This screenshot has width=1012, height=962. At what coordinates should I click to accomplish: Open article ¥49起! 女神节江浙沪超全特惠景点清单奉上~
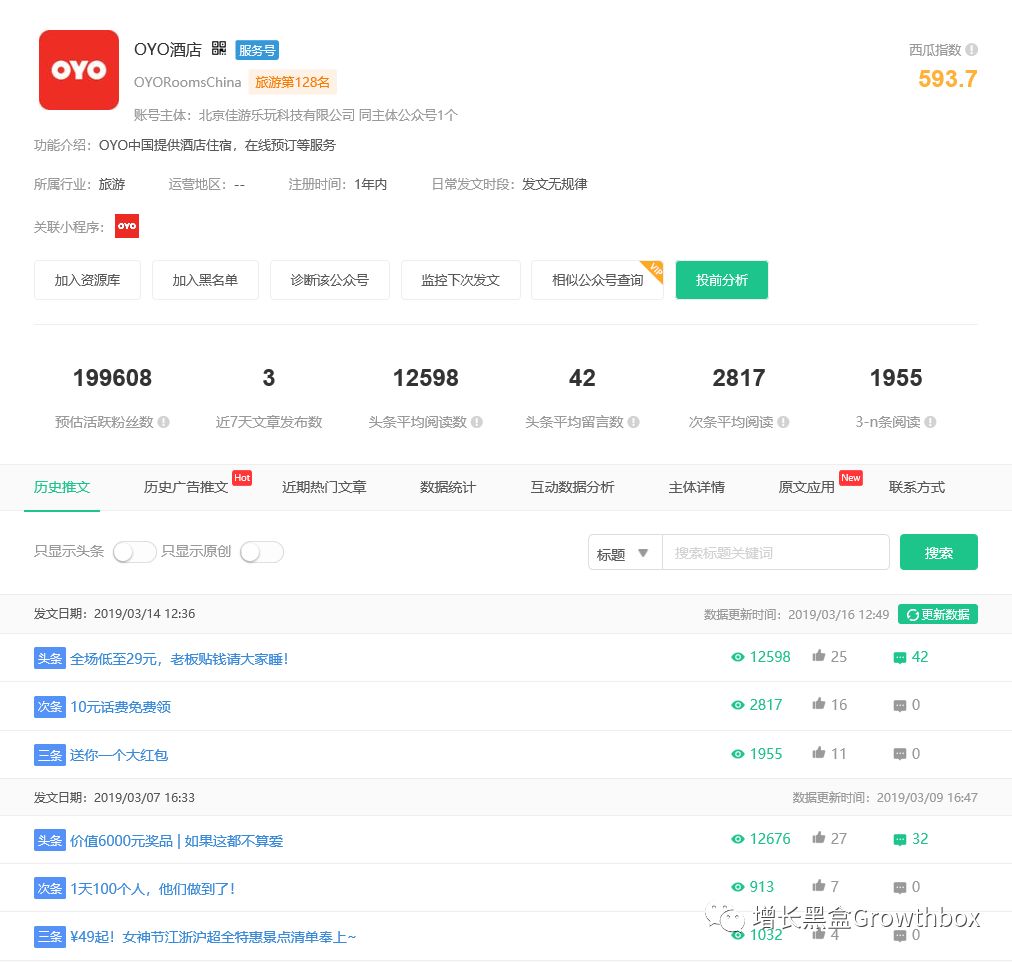(x=213, y=937)
